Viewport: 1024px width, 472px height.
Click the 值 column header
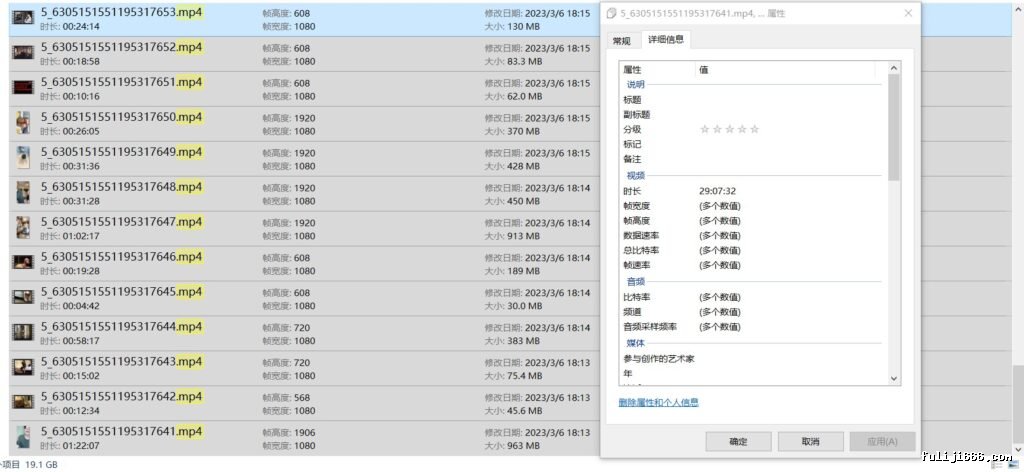point(784,69)
